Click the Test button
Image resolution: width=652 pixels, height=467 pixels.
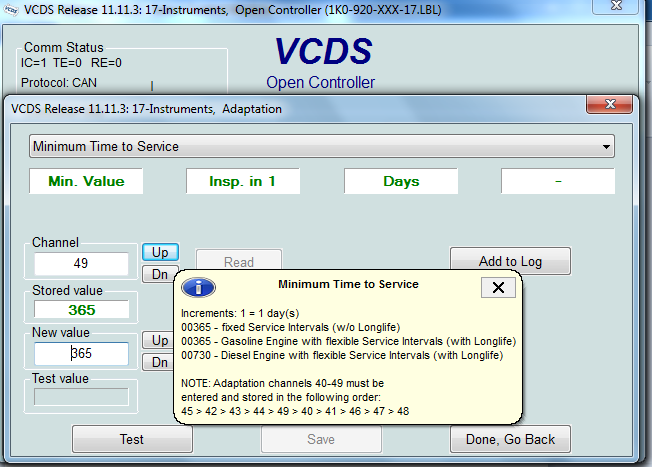tap(132, 439)
